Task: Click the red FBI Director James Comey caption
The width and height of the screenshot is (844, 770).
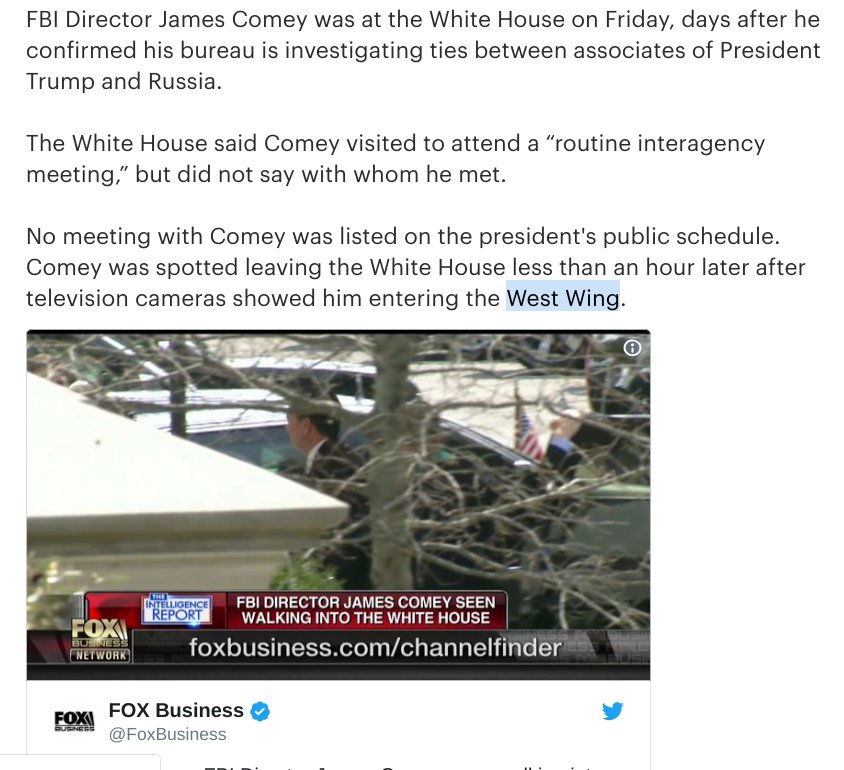Action: coord(366,610)
